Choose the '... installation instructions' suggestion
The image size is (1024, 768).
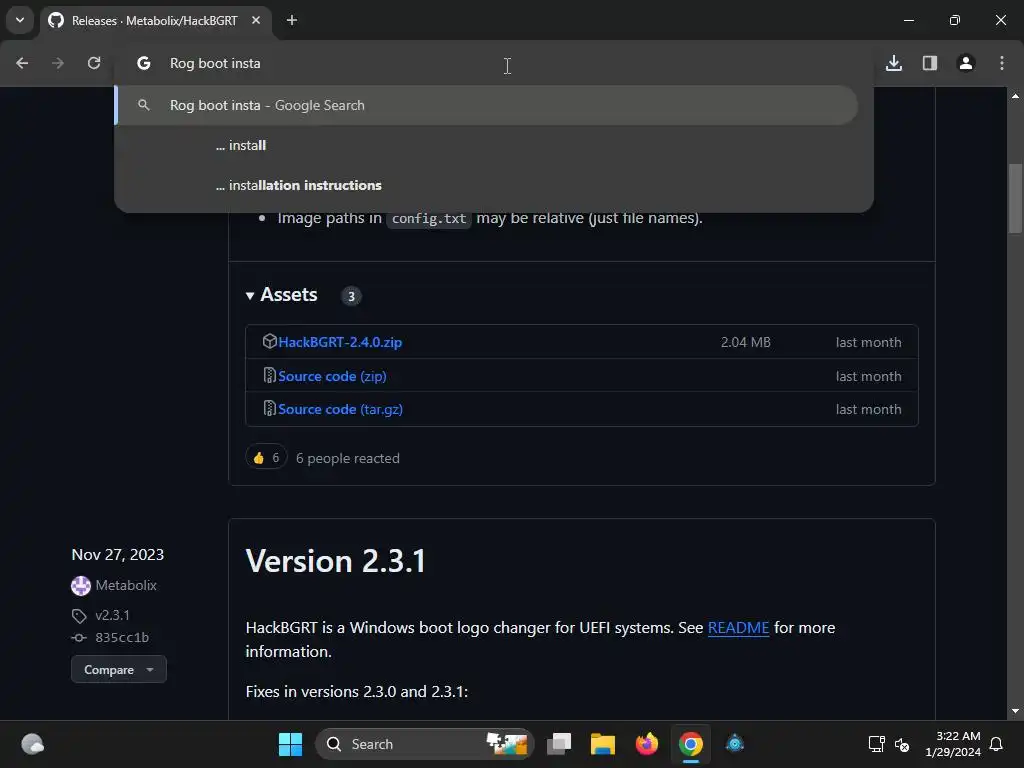(493, 185)
